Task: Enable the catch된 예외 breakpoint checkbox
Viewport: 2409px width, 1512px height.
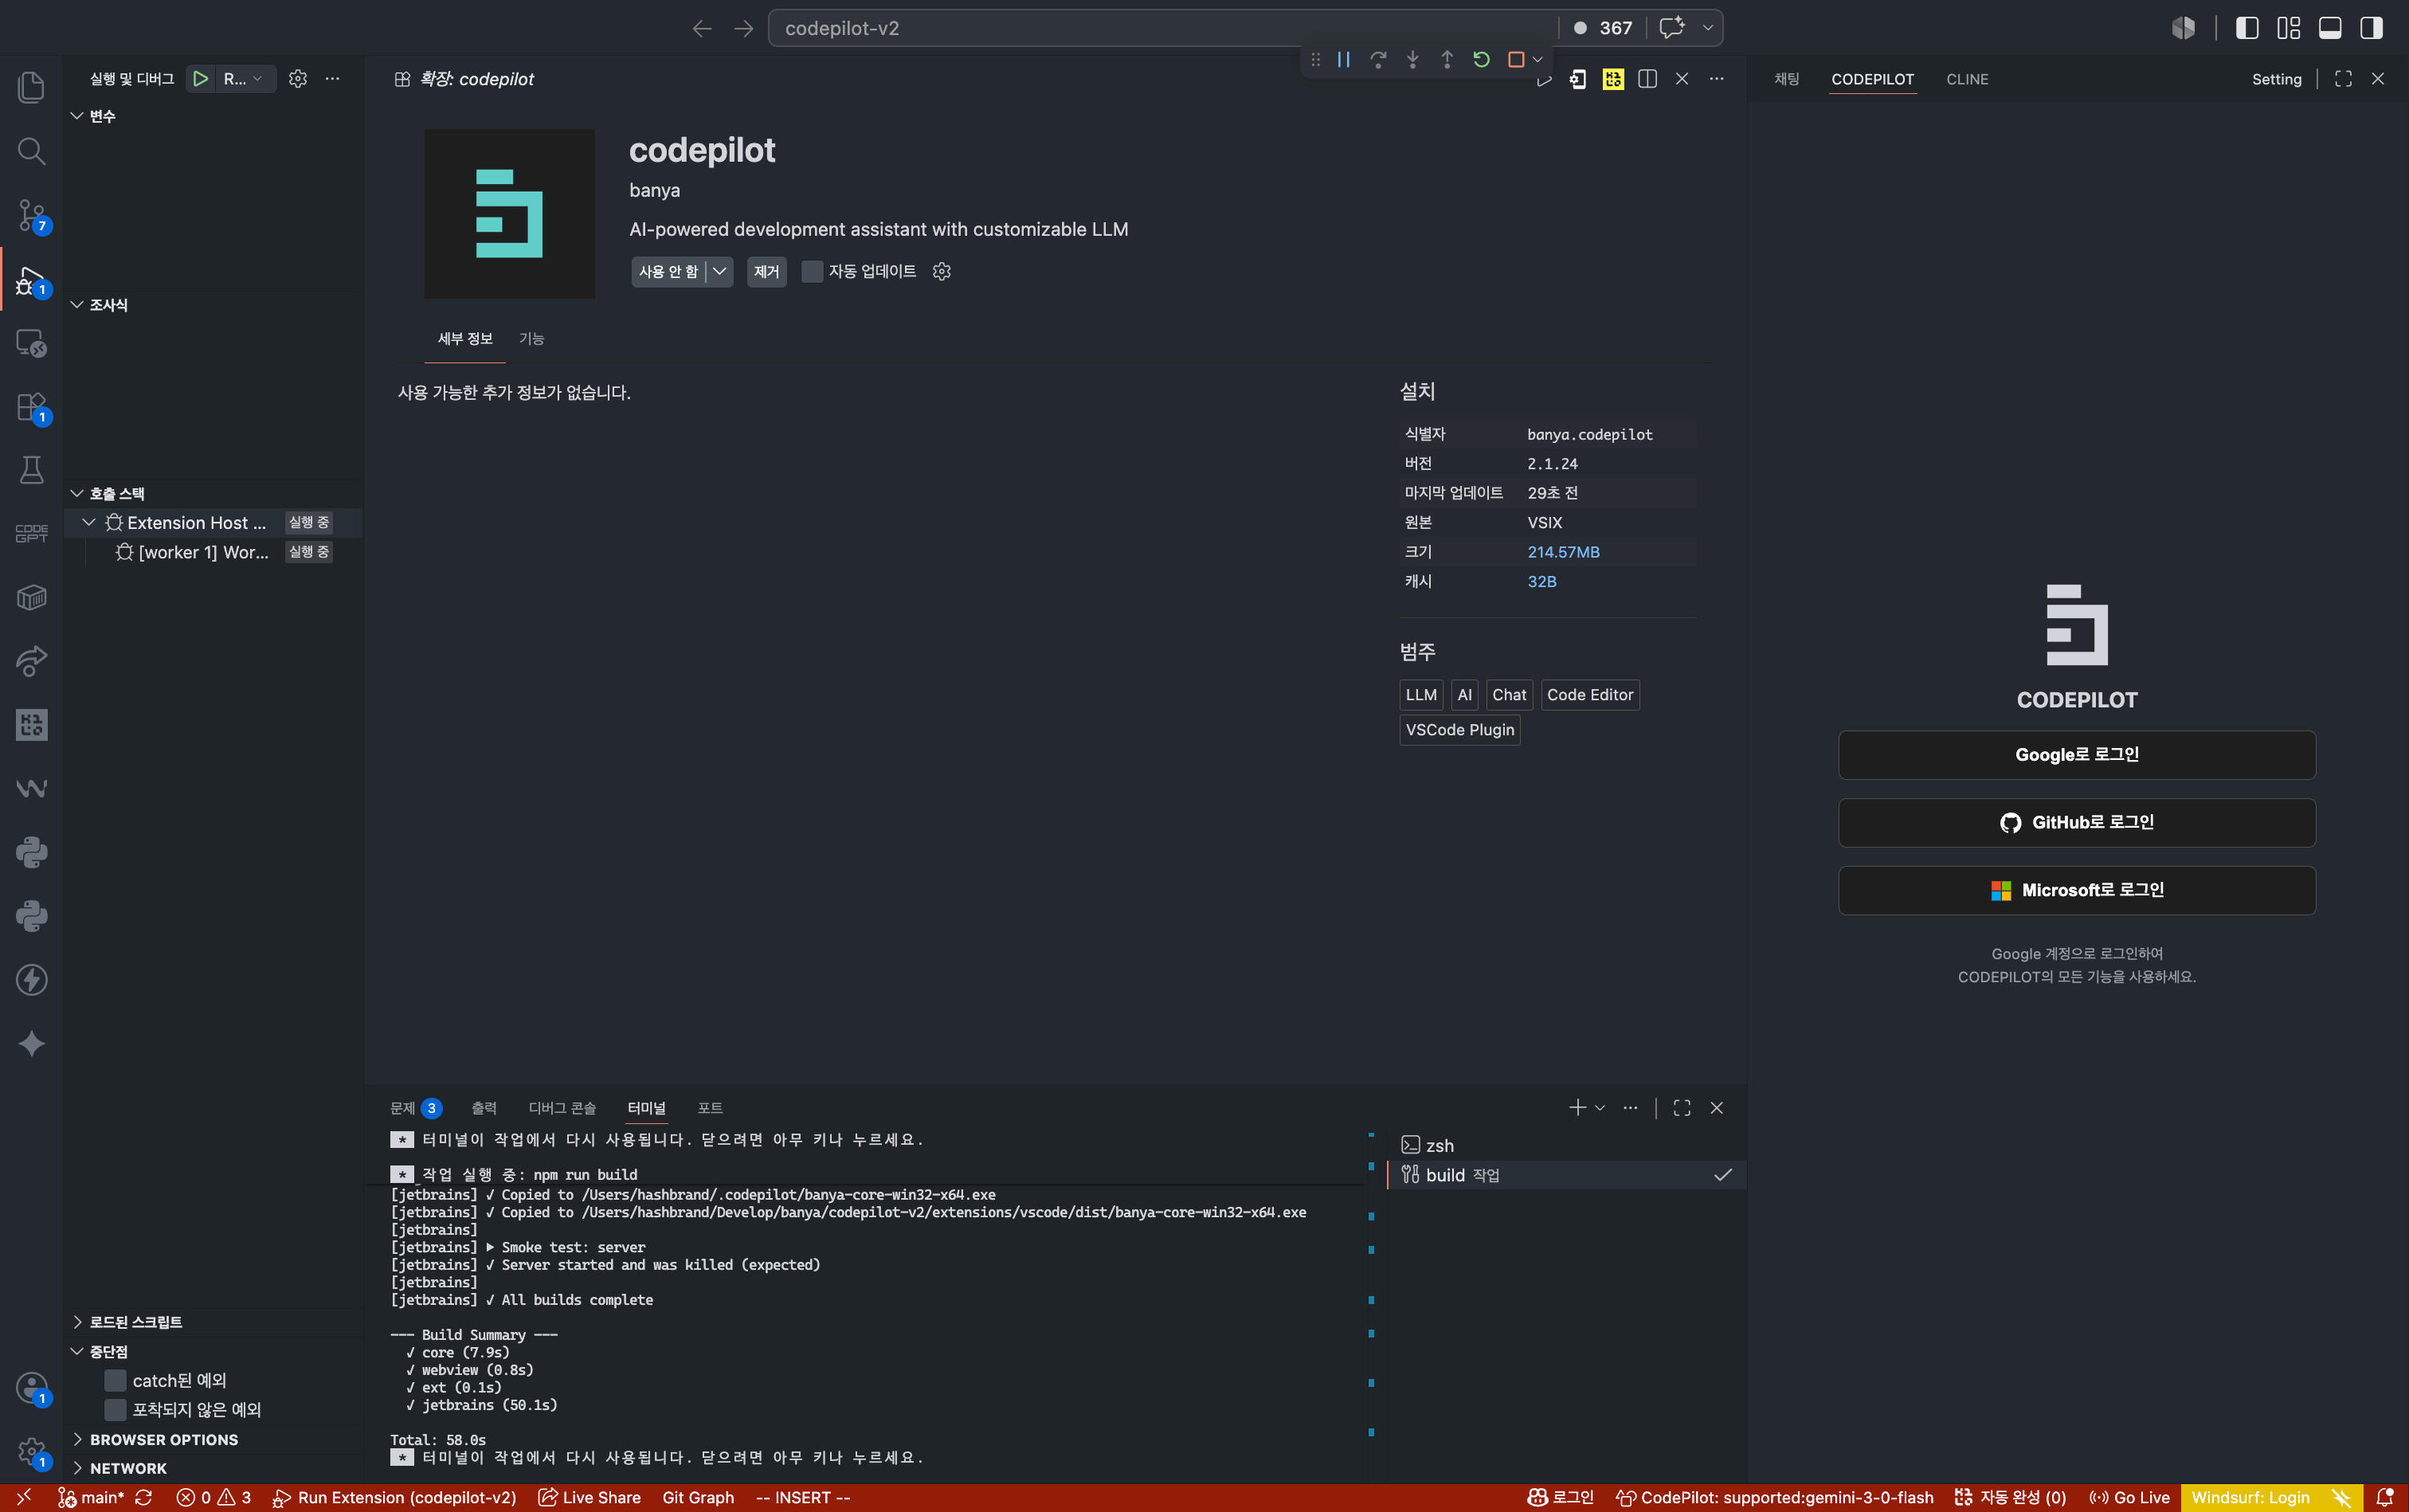Action: tap(116, 1381)
